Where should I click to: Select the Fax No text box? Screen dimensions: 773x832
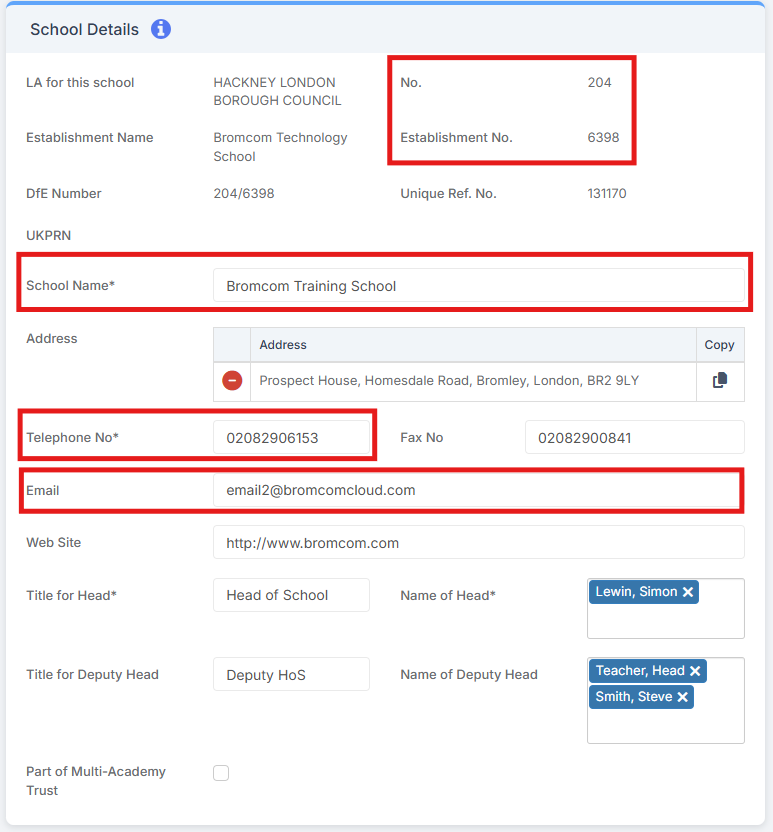click(634, 438)
